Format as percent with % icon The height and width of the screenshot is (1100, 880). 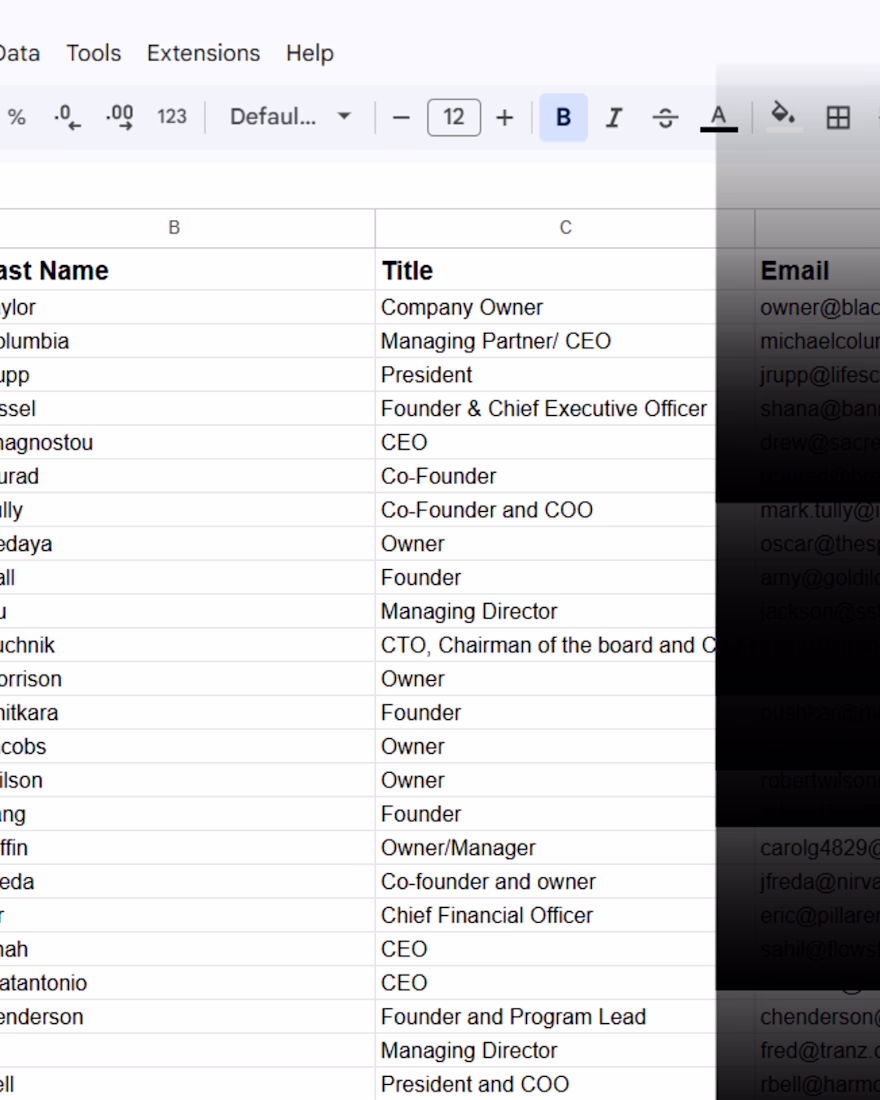17,117
